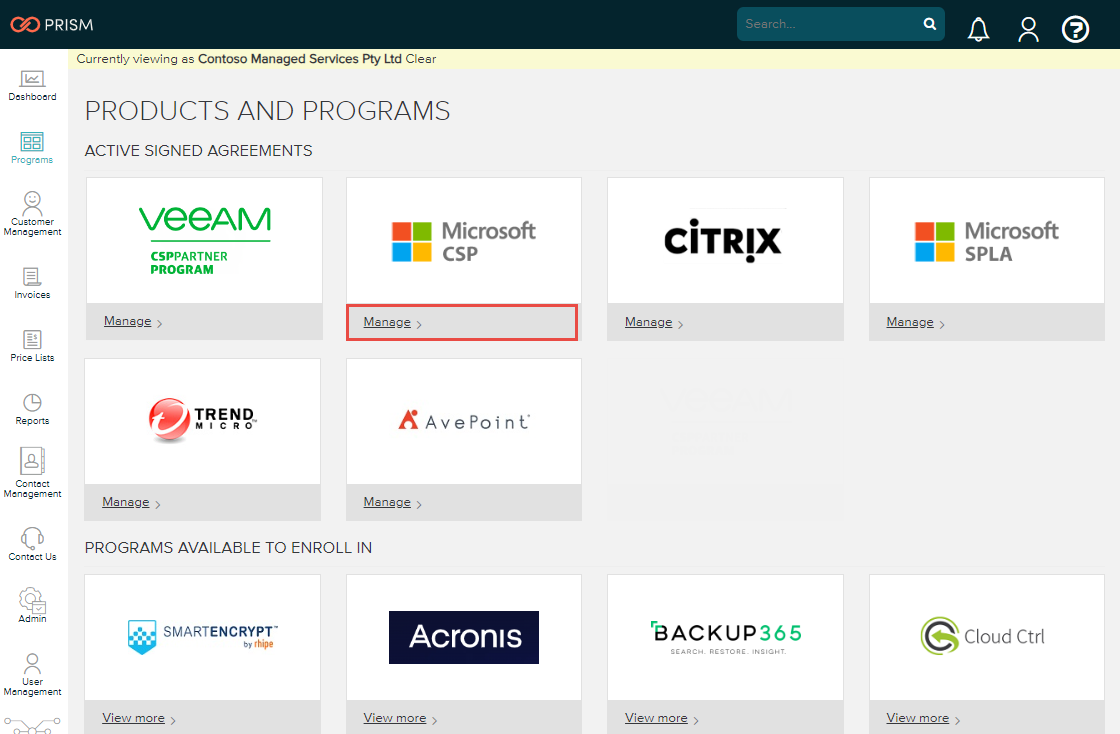Open notifications via the bell icon
Image resolution: width=1120 pixels, height=734 pixels.
point(978,29)
